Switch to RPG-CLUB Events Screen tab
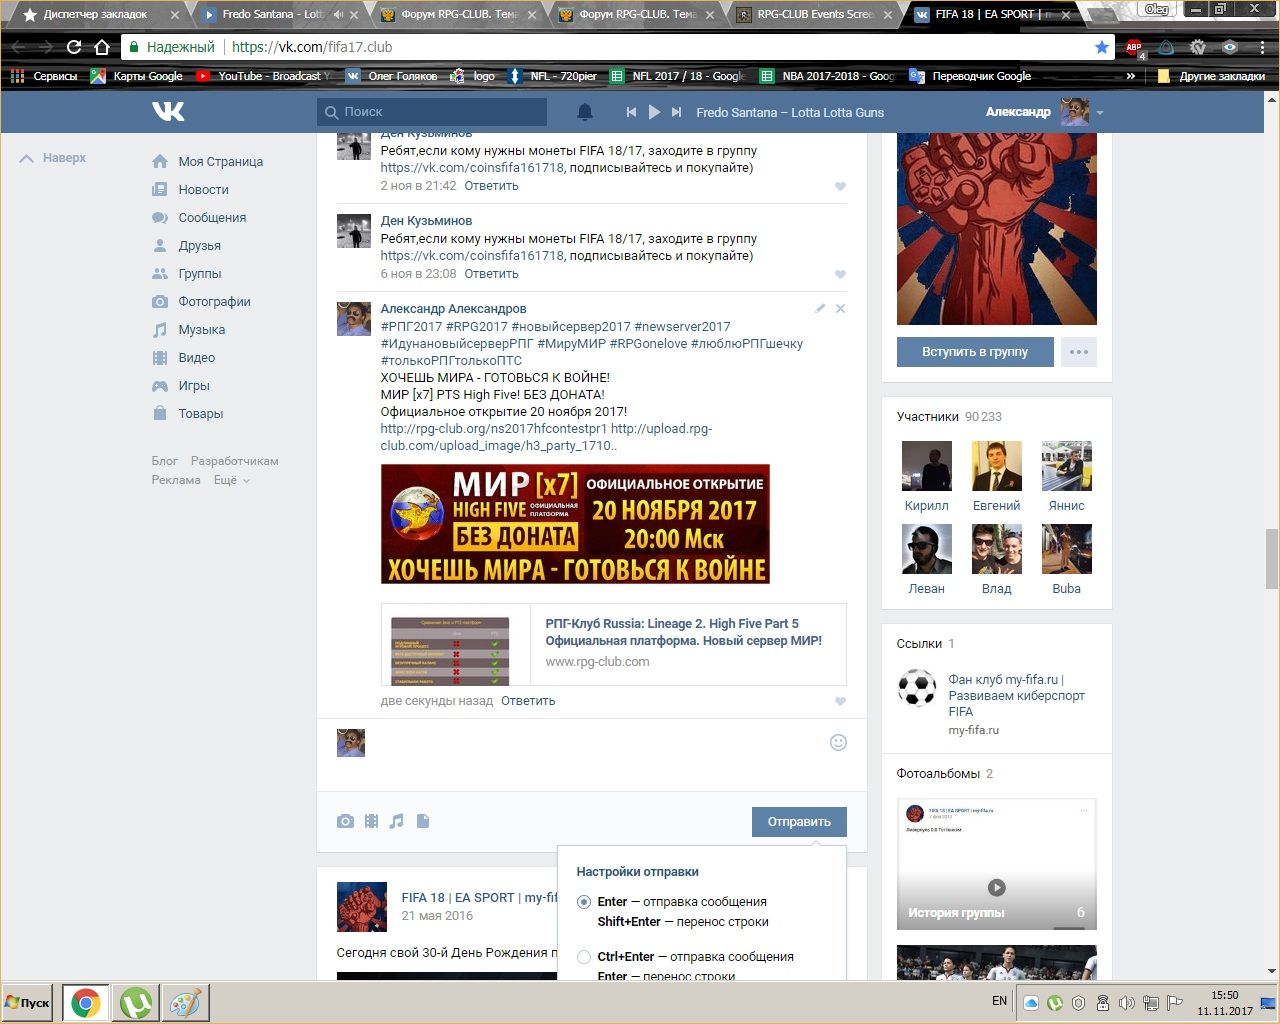This screenshot has height=1024, width=1280. point(815,15)
